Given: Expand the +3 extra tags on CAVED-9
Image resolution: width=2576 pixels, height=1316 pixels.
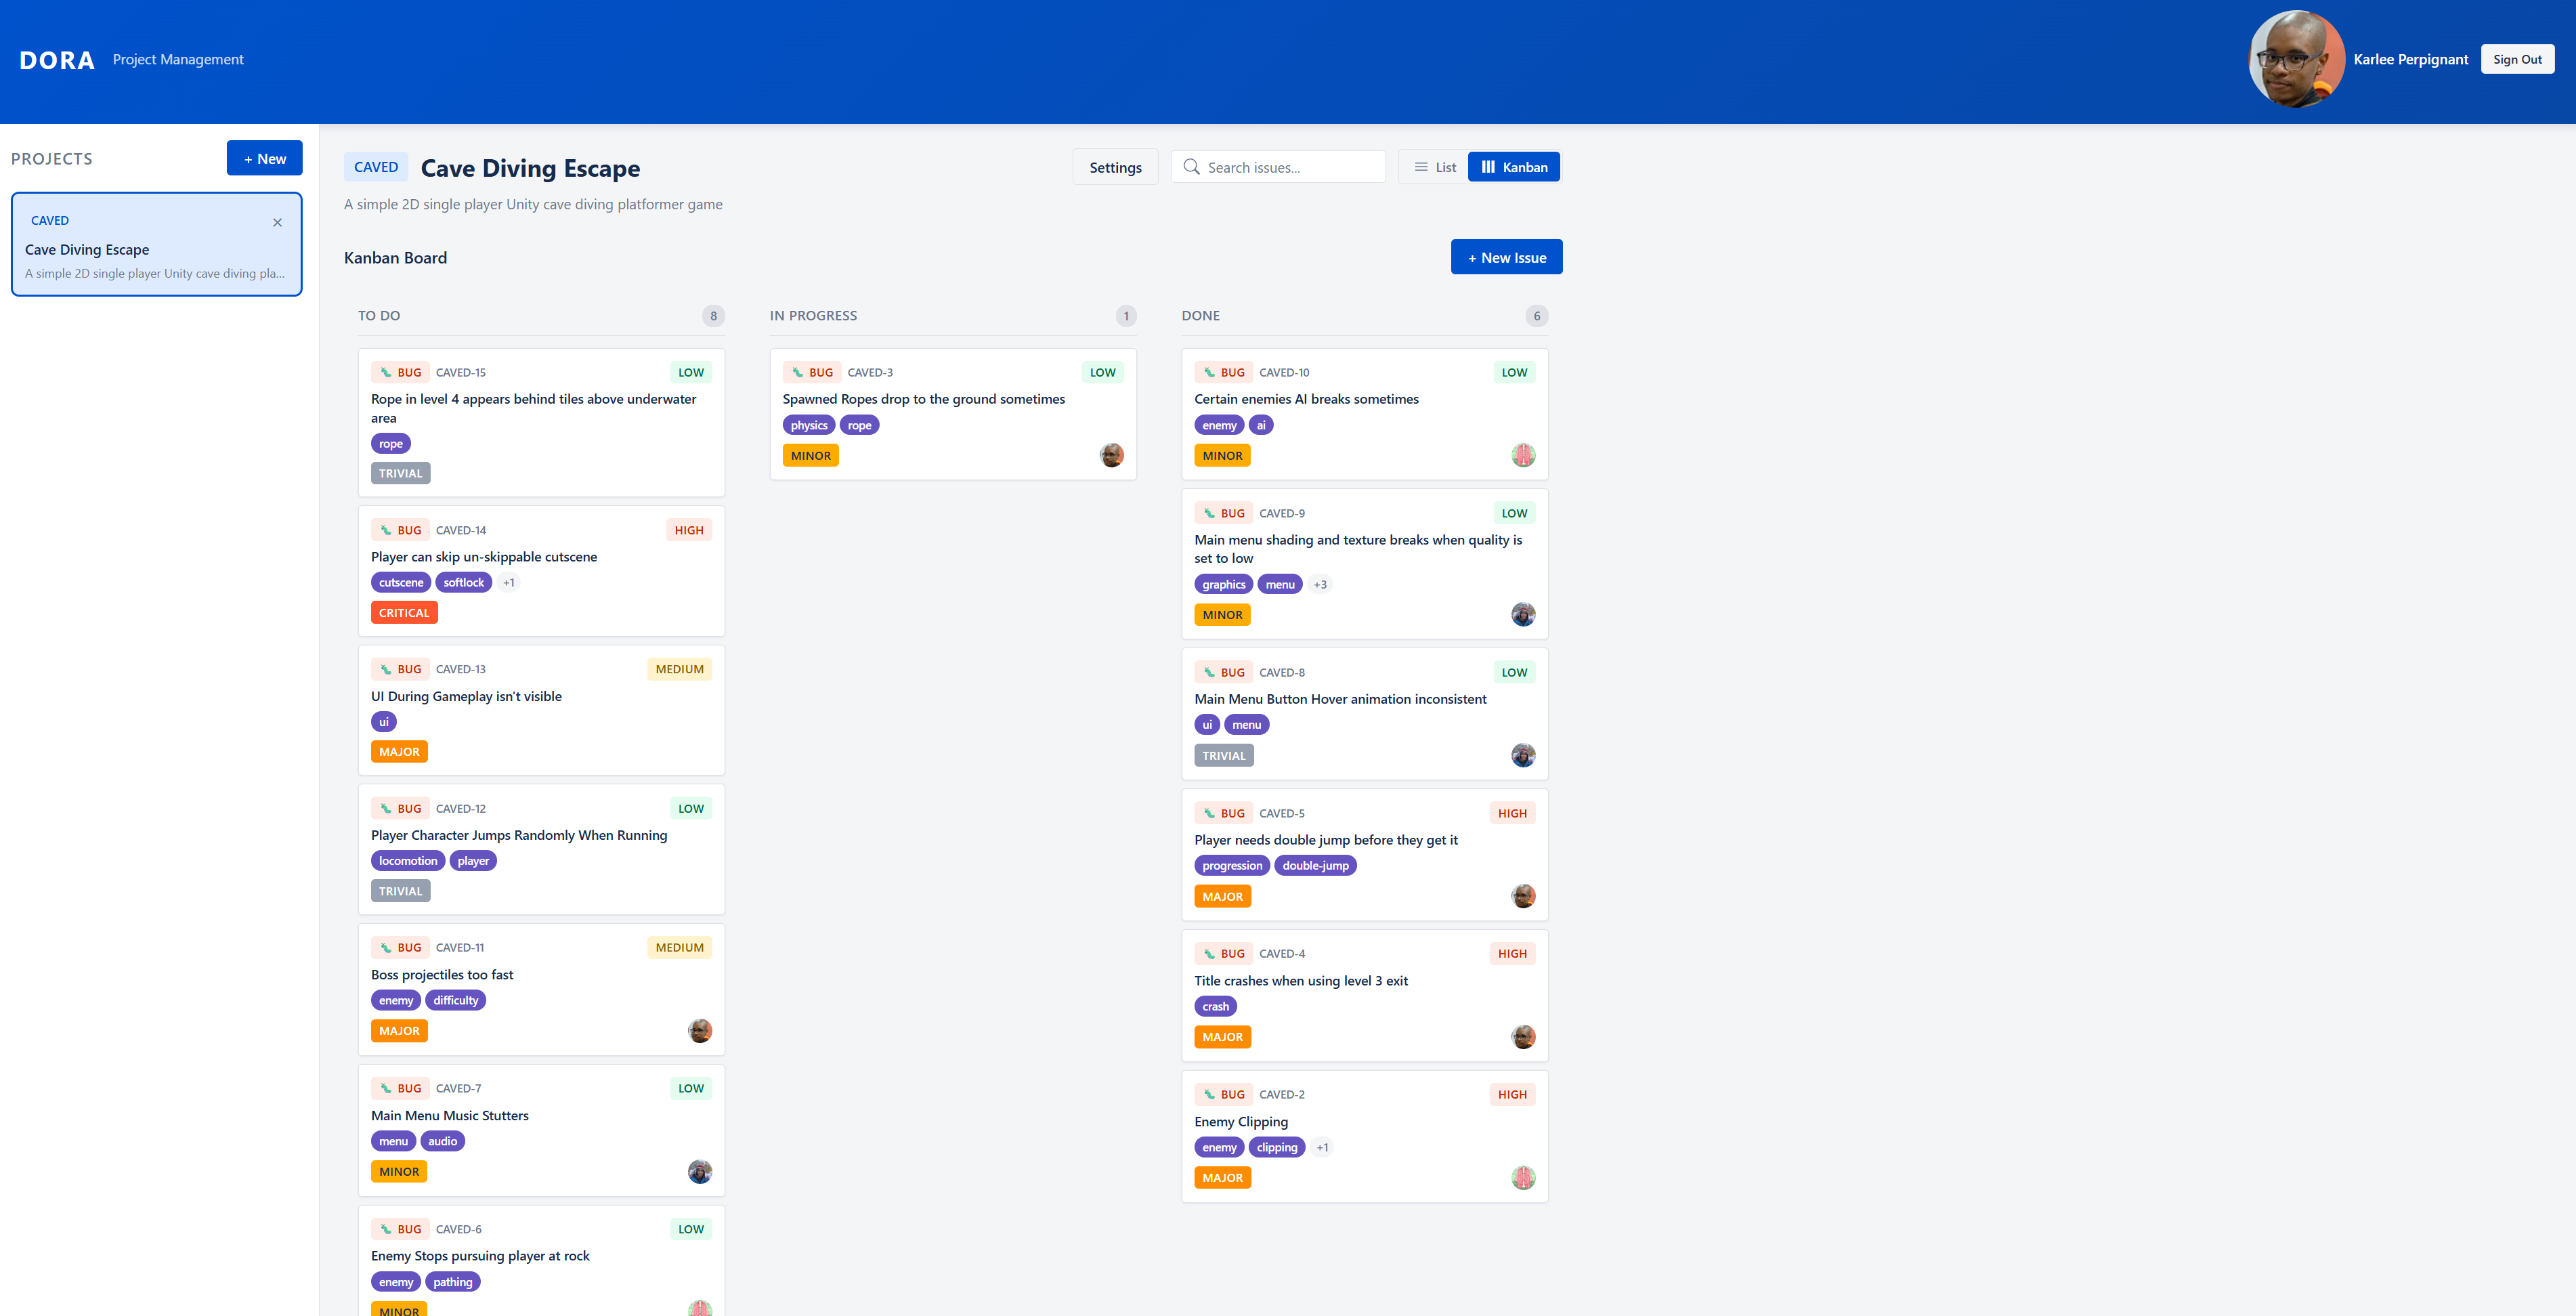Looking at the screenshot, I should point(1320,584).
